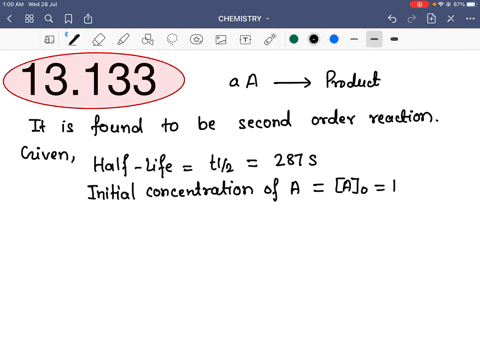Go back using the left chevron

pyautogui.click(x=9, y=19)
